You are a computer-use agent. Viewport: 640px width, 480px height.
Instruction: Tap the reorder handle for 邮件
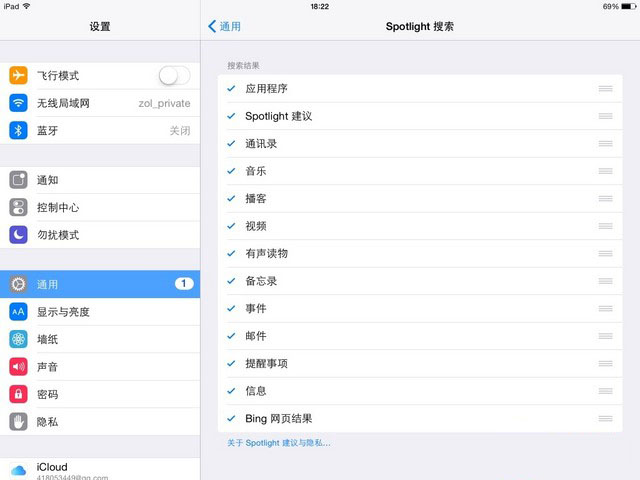coord(605,336)
